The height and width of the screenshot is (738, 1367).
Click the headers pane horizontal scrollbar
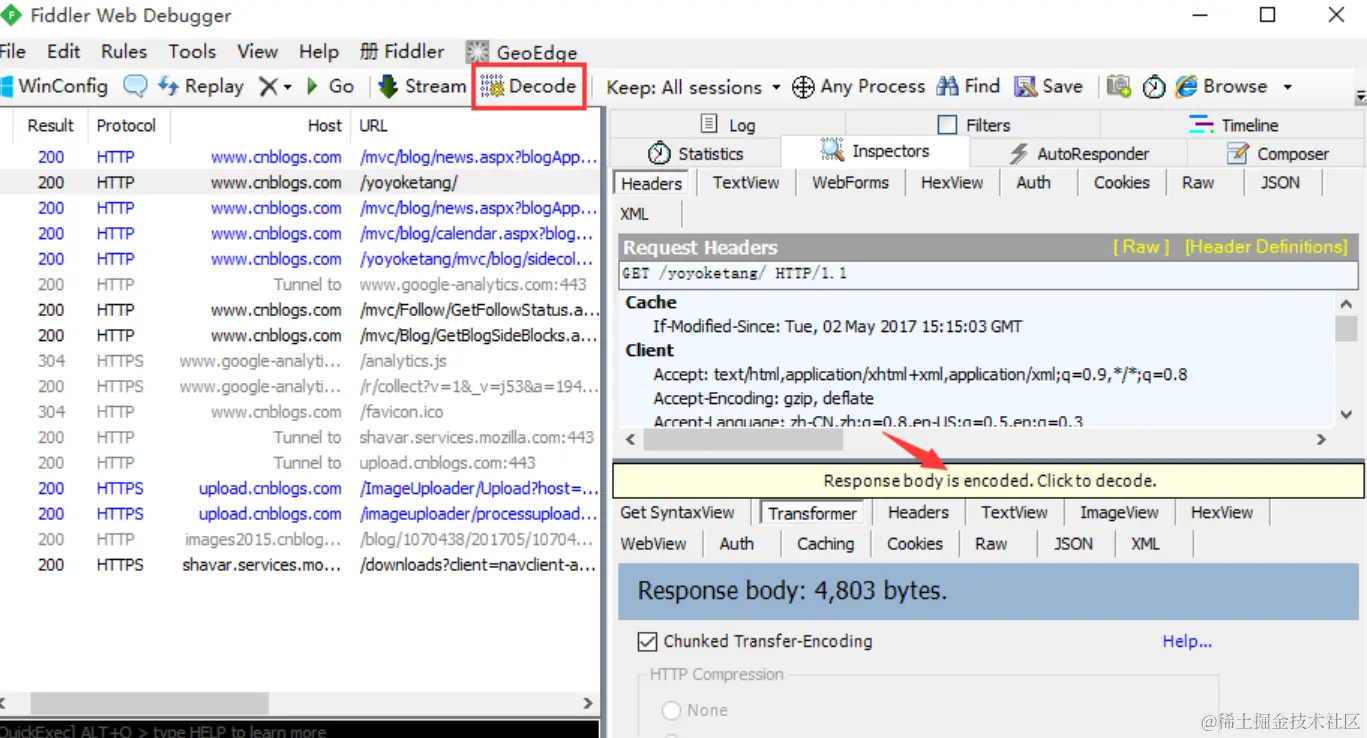743,439
